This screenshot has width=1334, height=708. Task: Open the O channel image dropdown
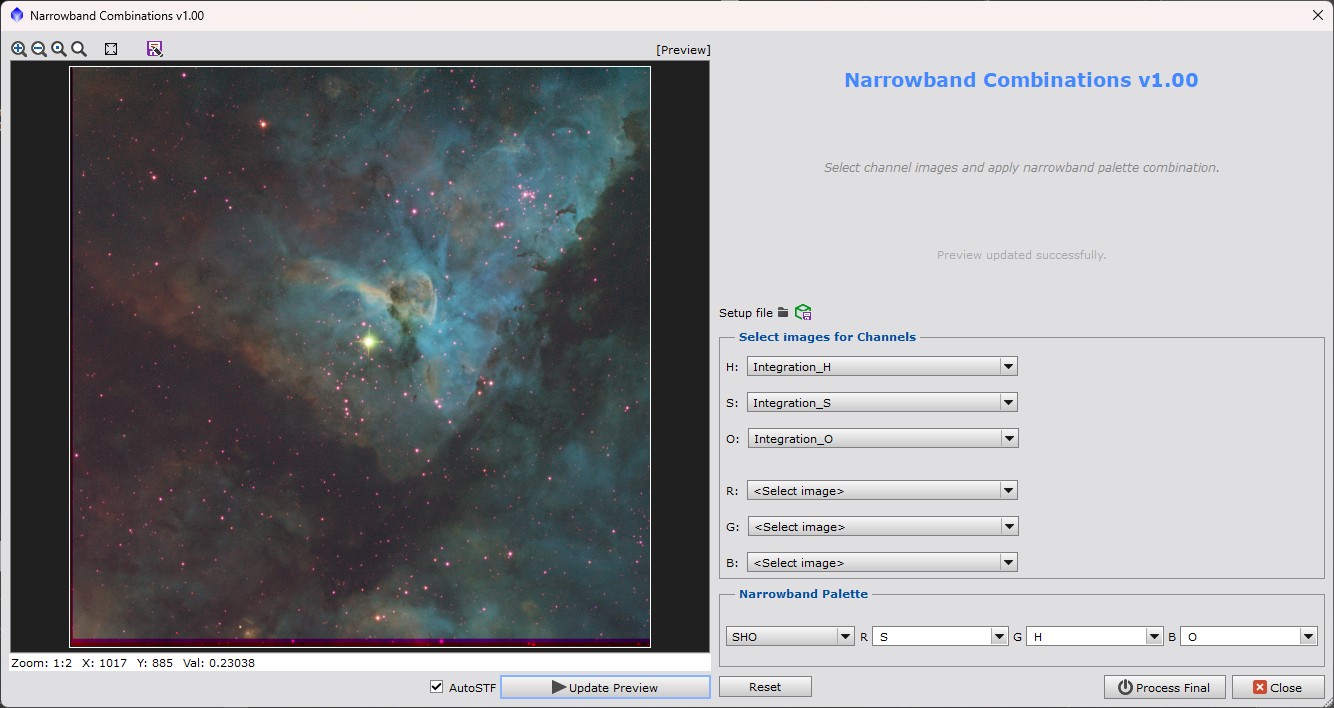click(x=882, y=439)
